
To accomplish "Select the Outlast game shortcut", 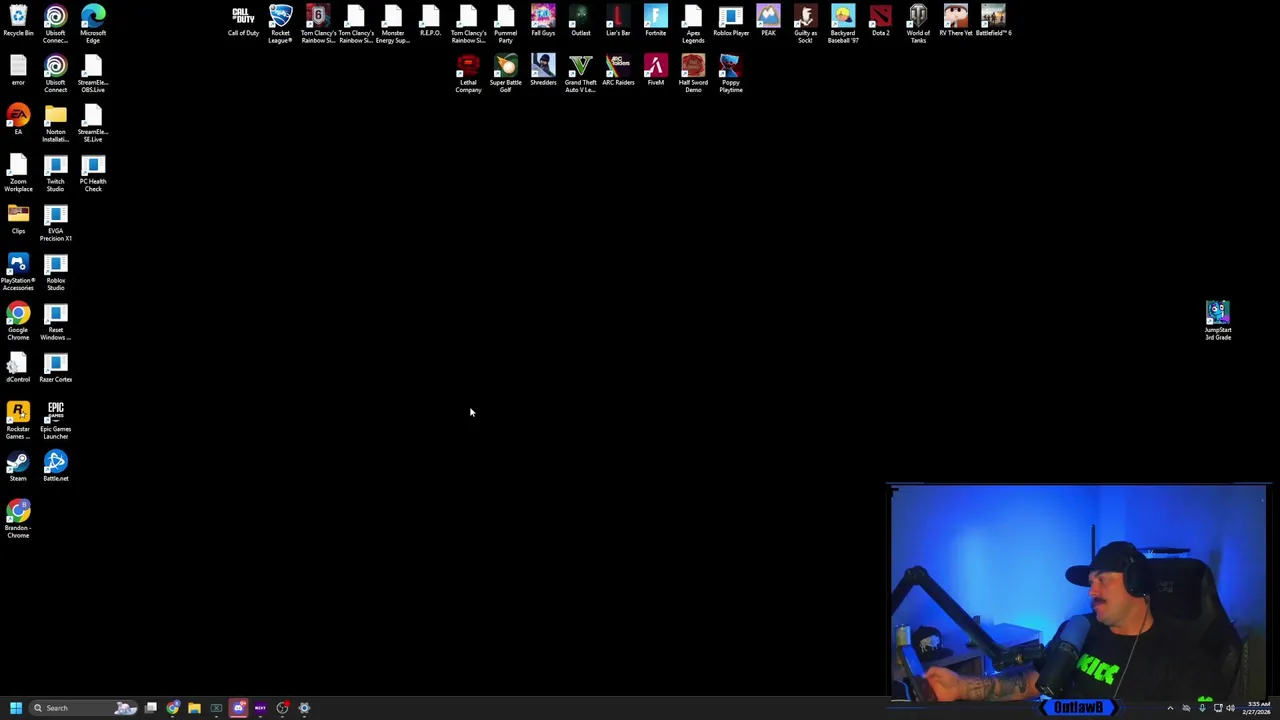I will tap(580, 21).
